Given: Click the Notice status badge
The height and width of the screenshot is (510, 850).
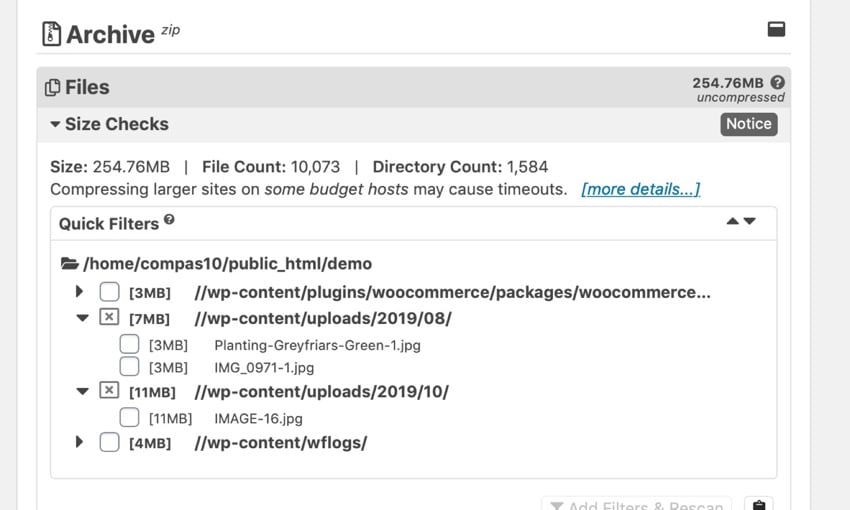Looking at the screenshot, I should tap(748, 124).
